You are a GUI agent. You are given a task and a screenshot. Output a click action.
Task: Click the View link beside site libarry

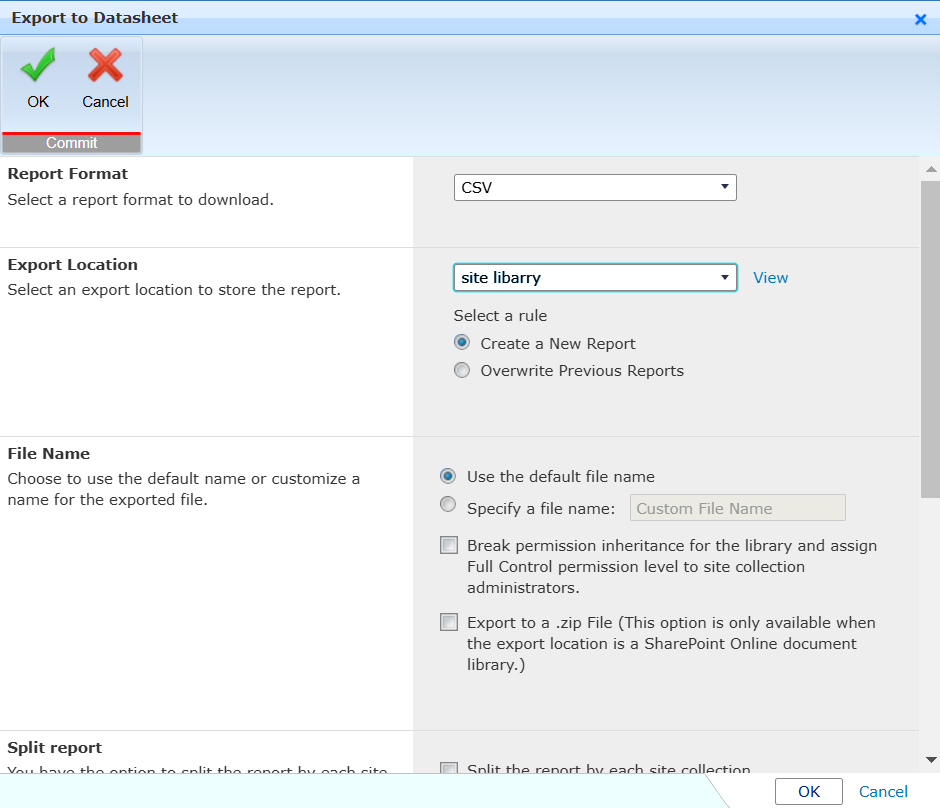[x=770, y=277]
